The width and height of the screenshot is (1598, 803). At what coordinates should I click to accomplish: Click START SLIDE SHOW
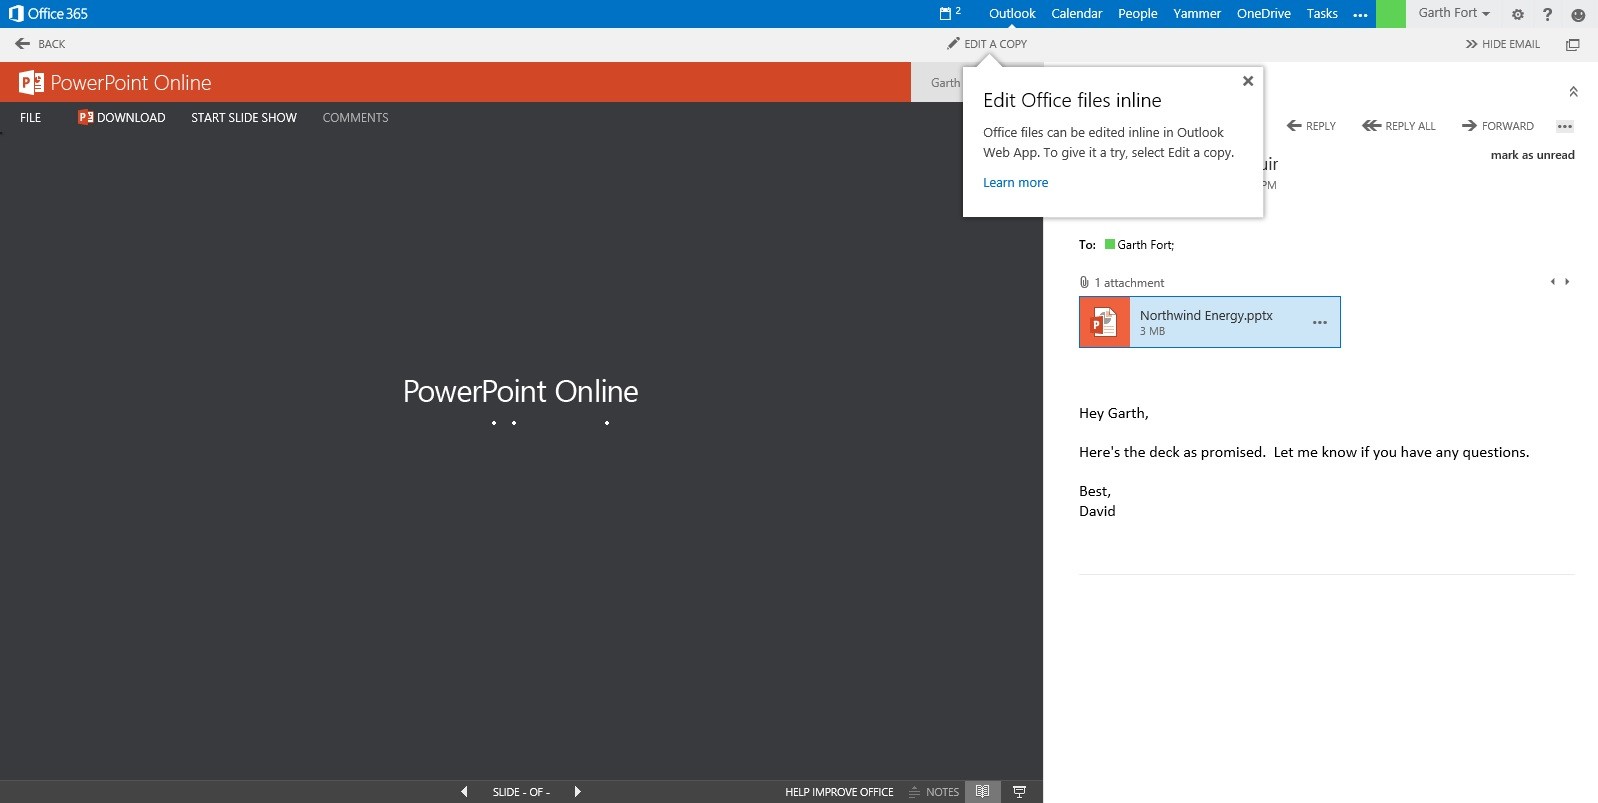tap(244, 118)
